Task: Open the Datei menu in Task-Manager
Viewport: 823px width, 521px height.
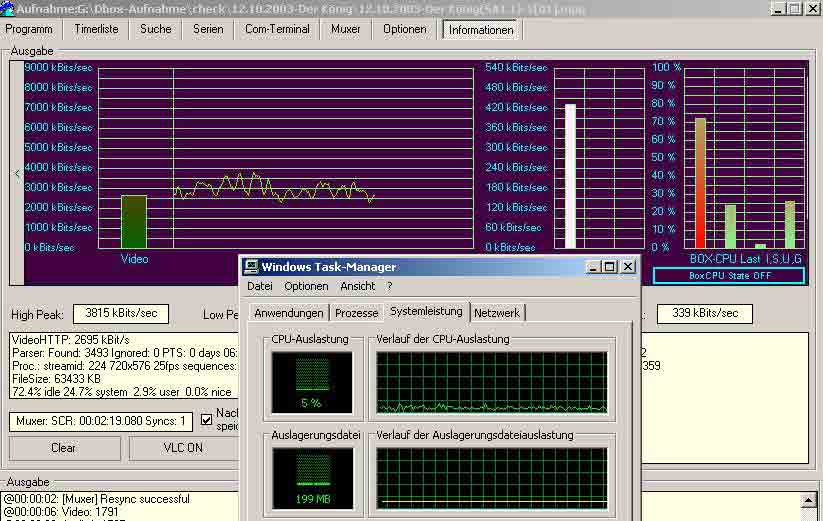Action: pyautogui.click(x=260, y=286)
